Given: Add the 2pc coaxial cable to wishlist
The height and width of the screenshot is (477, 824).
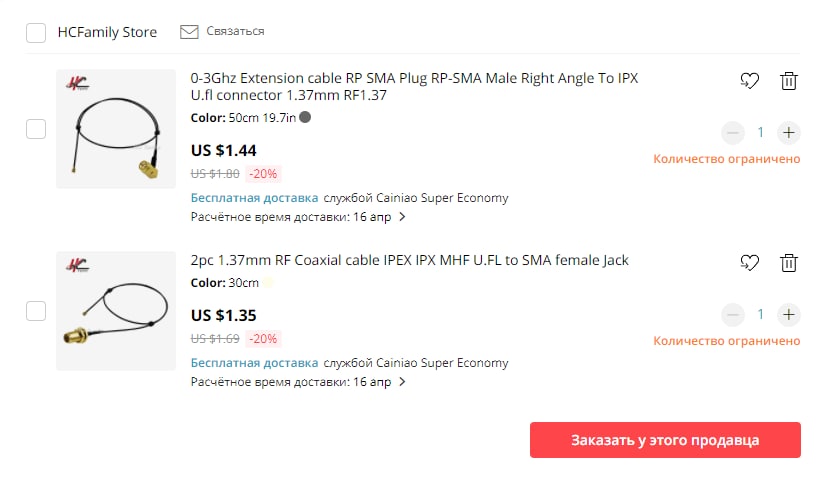Looking at the screenshot, I should [x=749, y=263].
